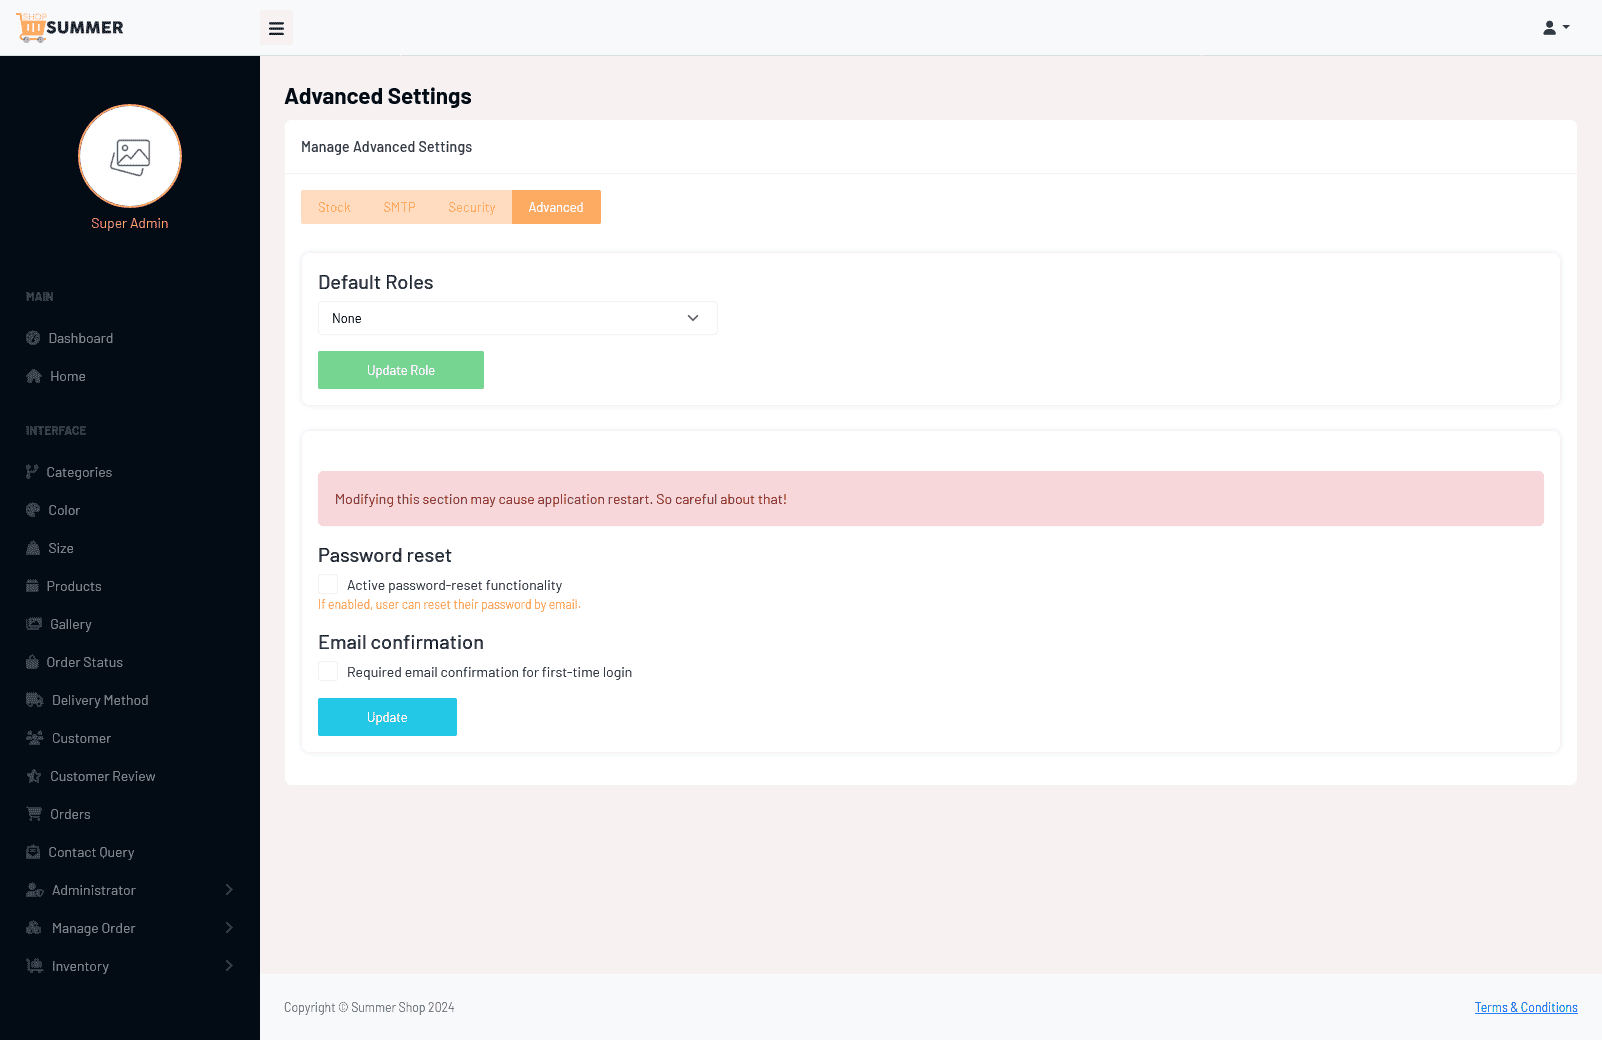Click the blue Update button
This screenshot has width=1602, height=1040.
(x=387, y=717)
